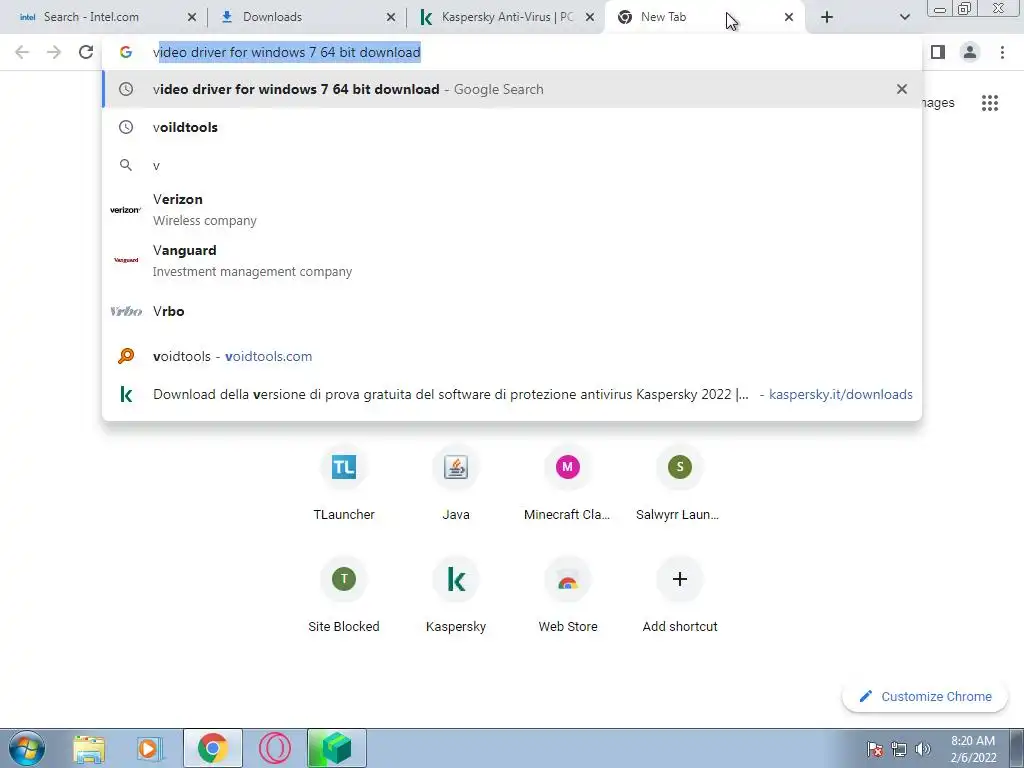Image resolution: width=1024 pixels, height=768 pixels.
Task: Click the forward navigation arrow
Action: [x=54, y=52]
